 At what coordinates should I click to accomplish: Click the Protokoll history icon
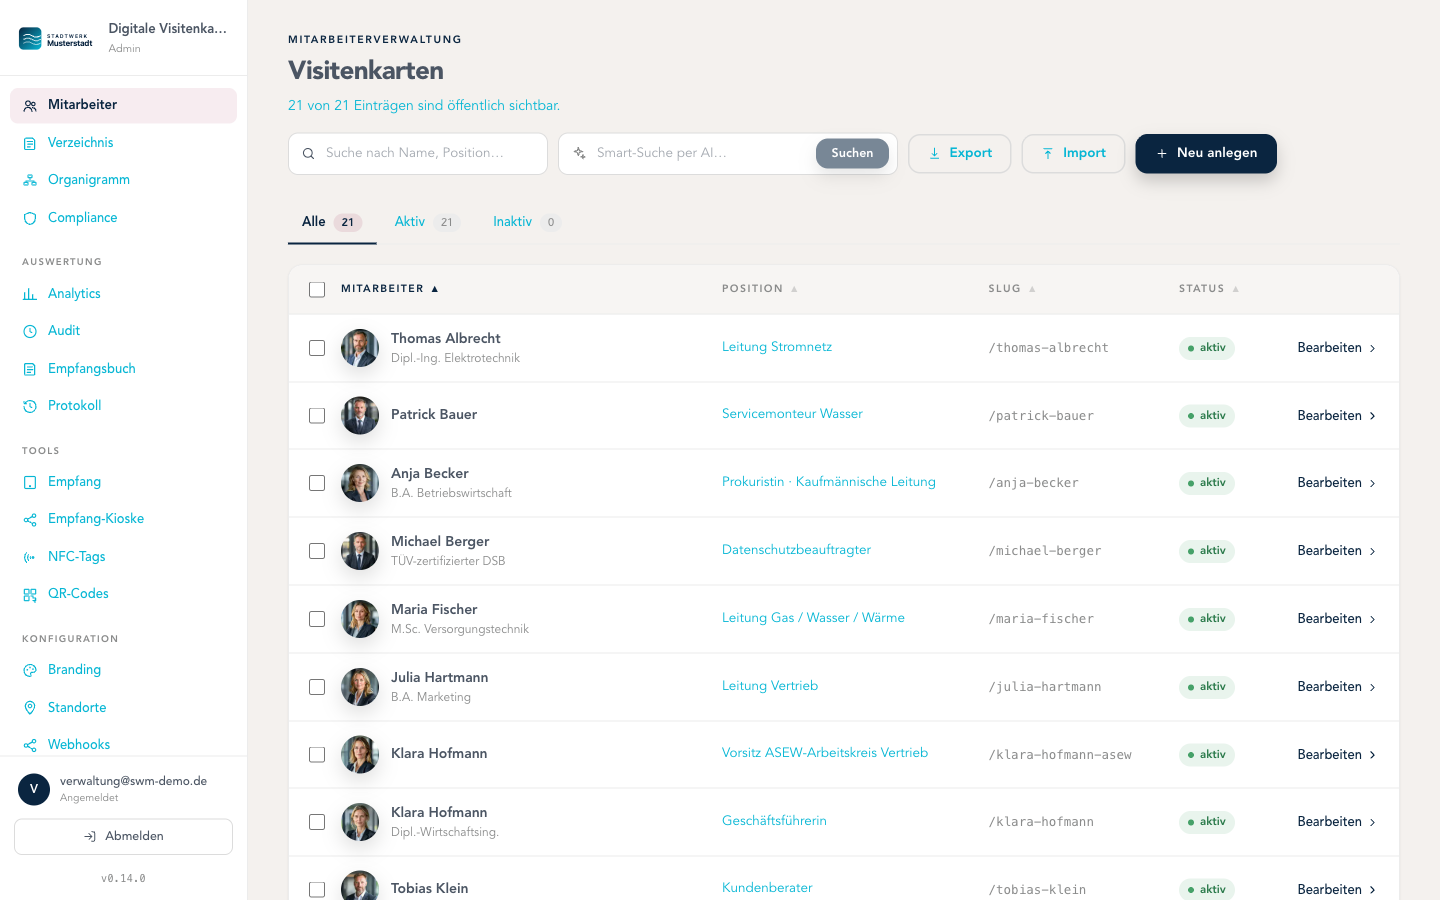coord(30,406)
